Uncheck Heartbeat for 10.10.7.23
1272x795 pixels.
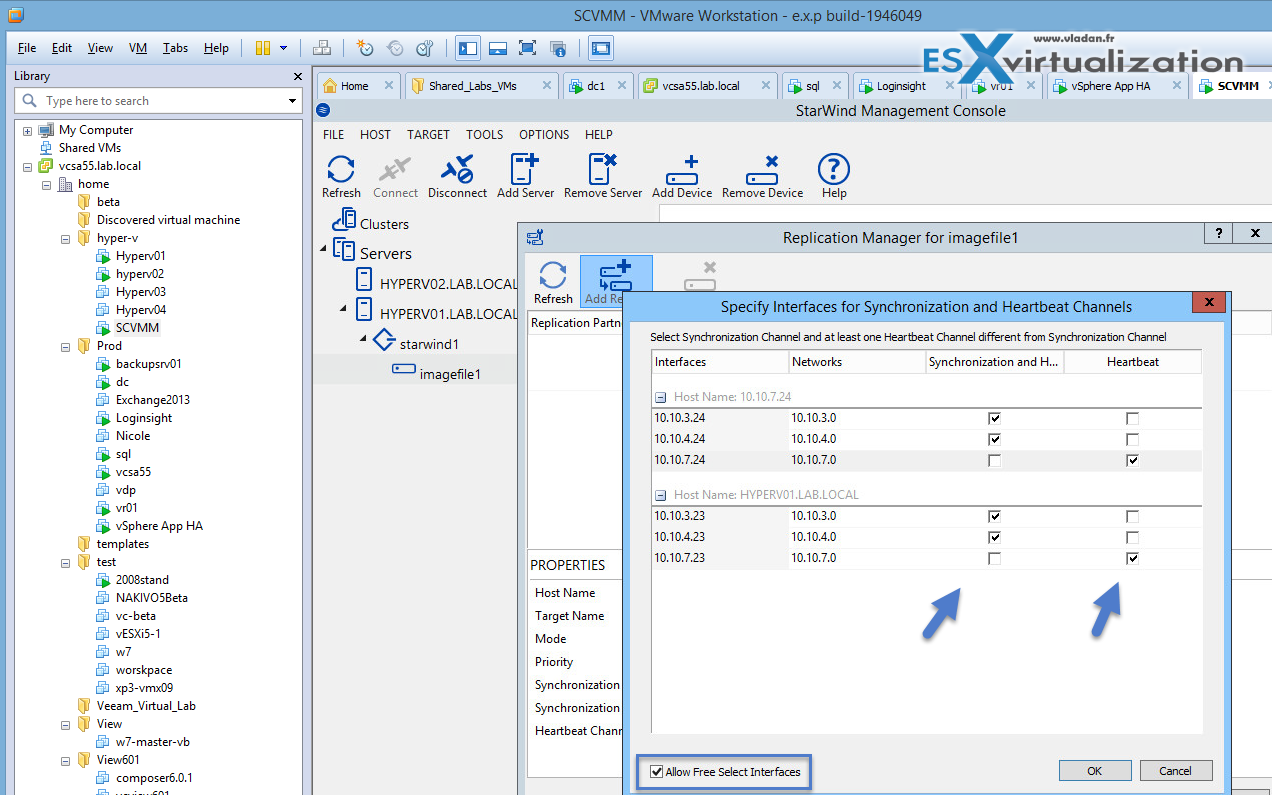coord(1132,558)
